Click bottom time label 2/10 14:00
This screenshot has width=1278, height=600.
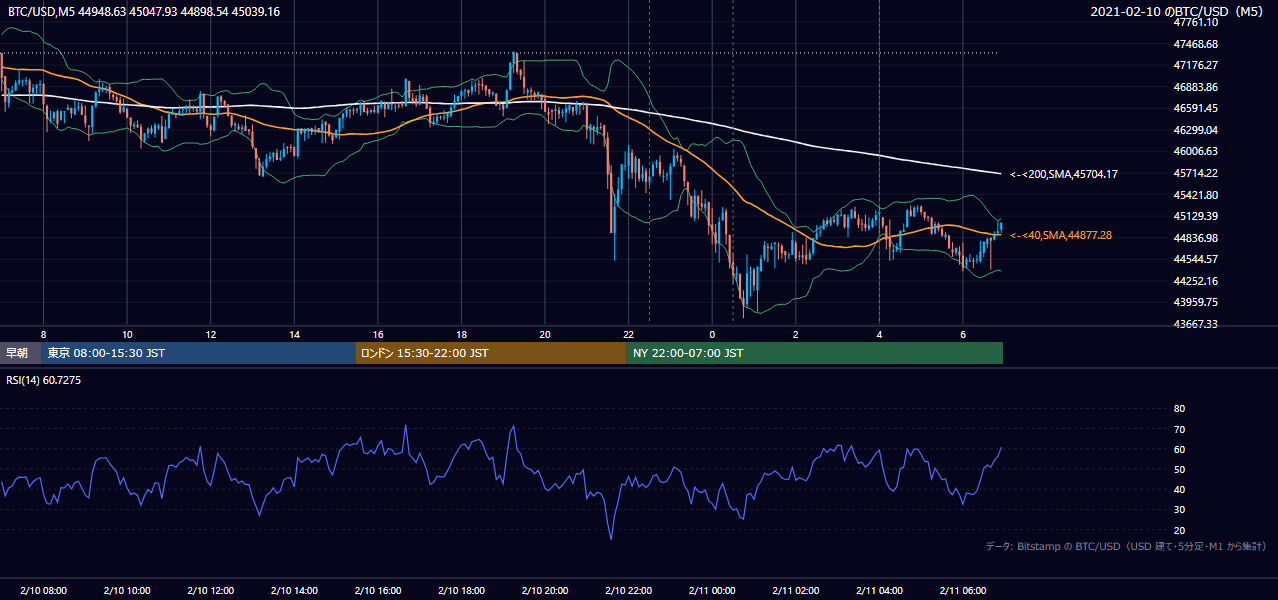pos(294,591)
